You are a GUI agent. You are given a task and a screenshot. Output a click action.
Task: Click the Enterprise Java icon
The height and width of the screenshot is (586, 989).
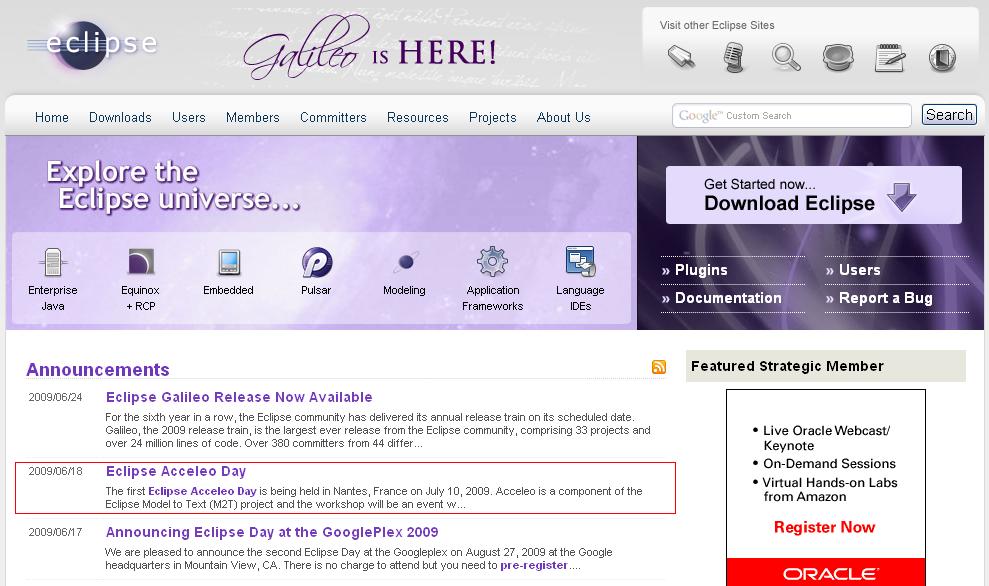53,263
